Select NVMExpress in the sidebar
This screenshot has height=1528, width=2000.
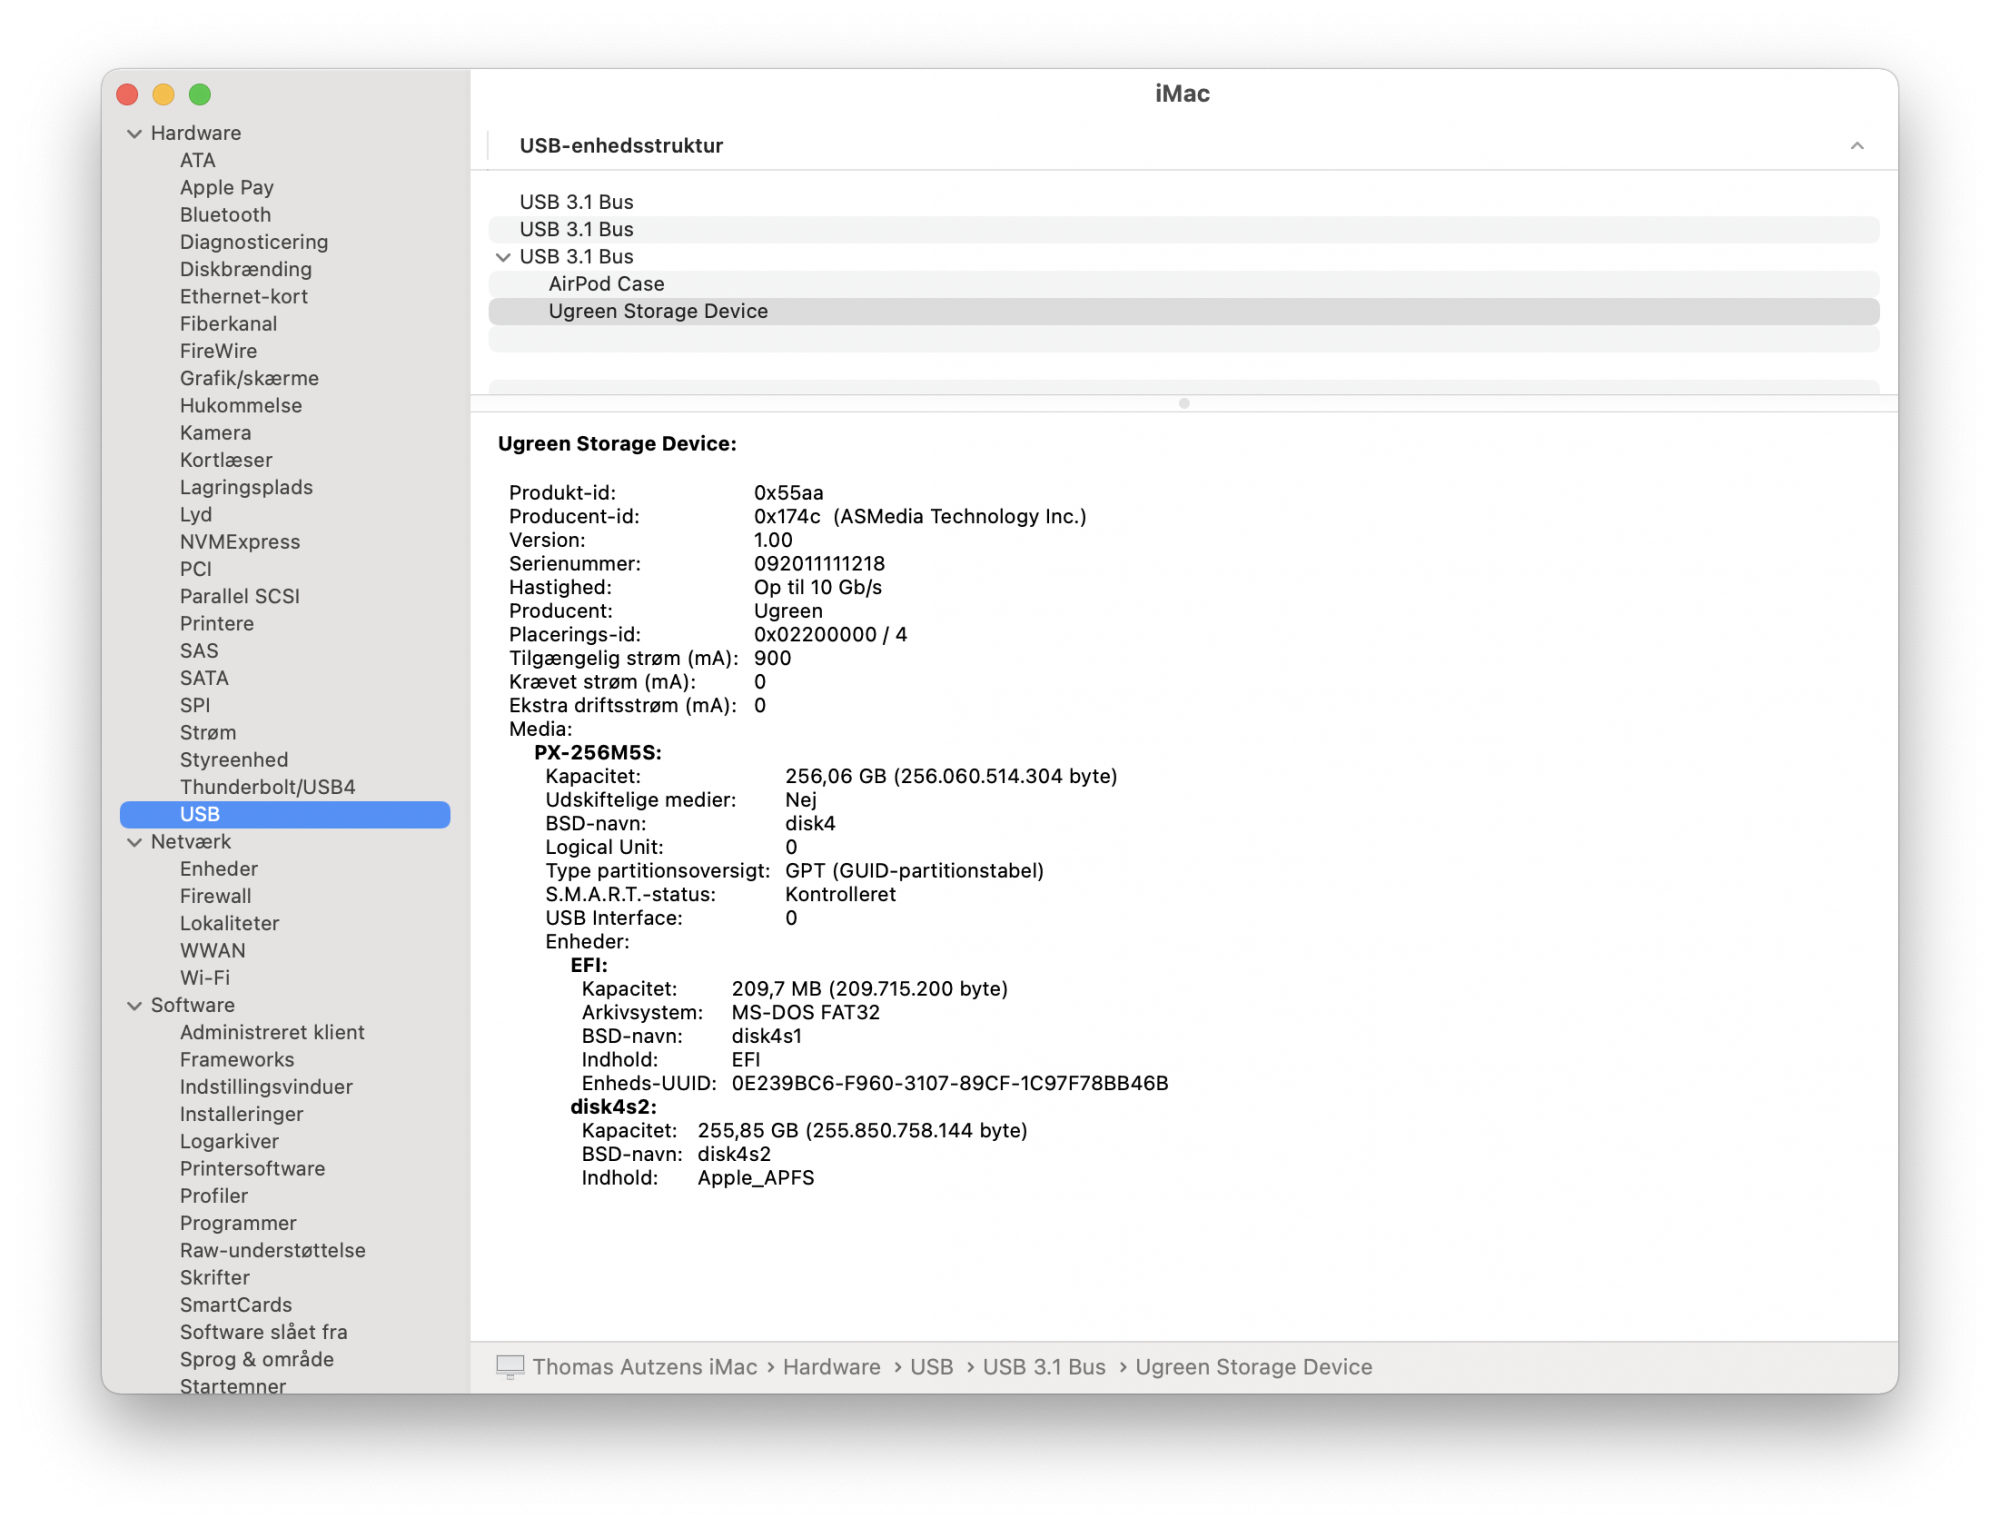(x=240, y=542)
